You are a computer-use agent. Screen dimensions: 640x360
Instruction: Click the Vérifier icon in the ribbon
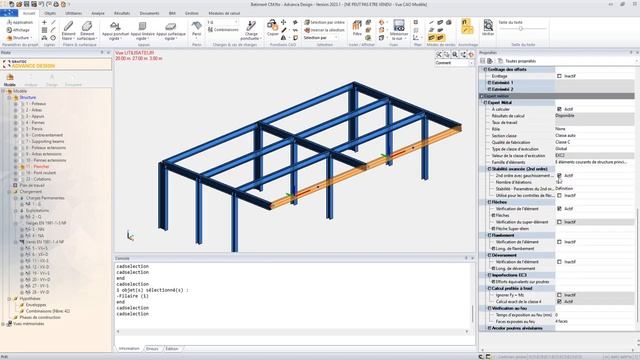488,25
